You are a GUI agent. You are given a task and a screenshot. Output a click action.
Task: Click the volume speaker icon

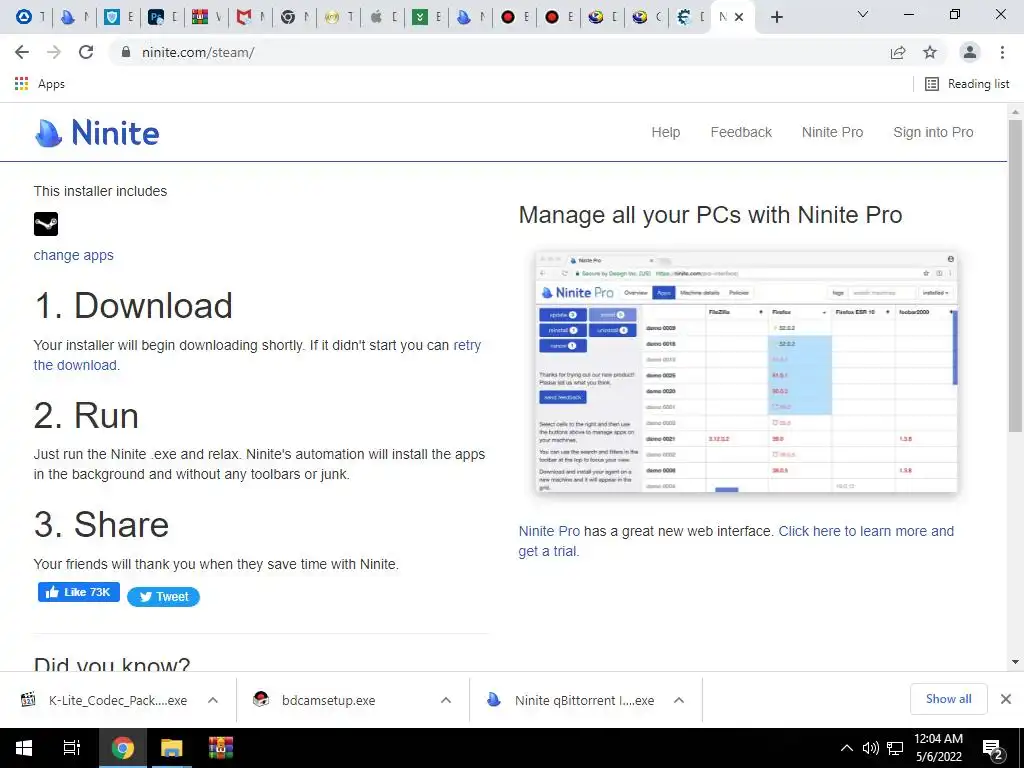click(x=871, y=748)
